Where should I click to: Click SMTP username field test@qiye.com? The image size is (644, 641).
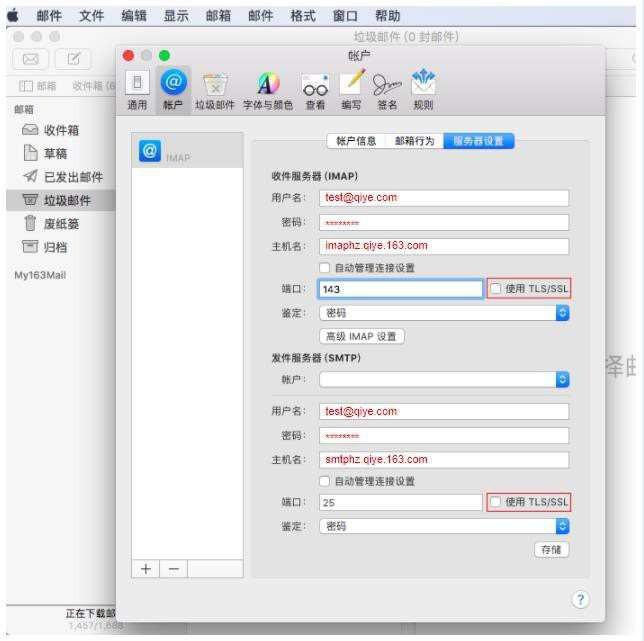pos(444,411)
